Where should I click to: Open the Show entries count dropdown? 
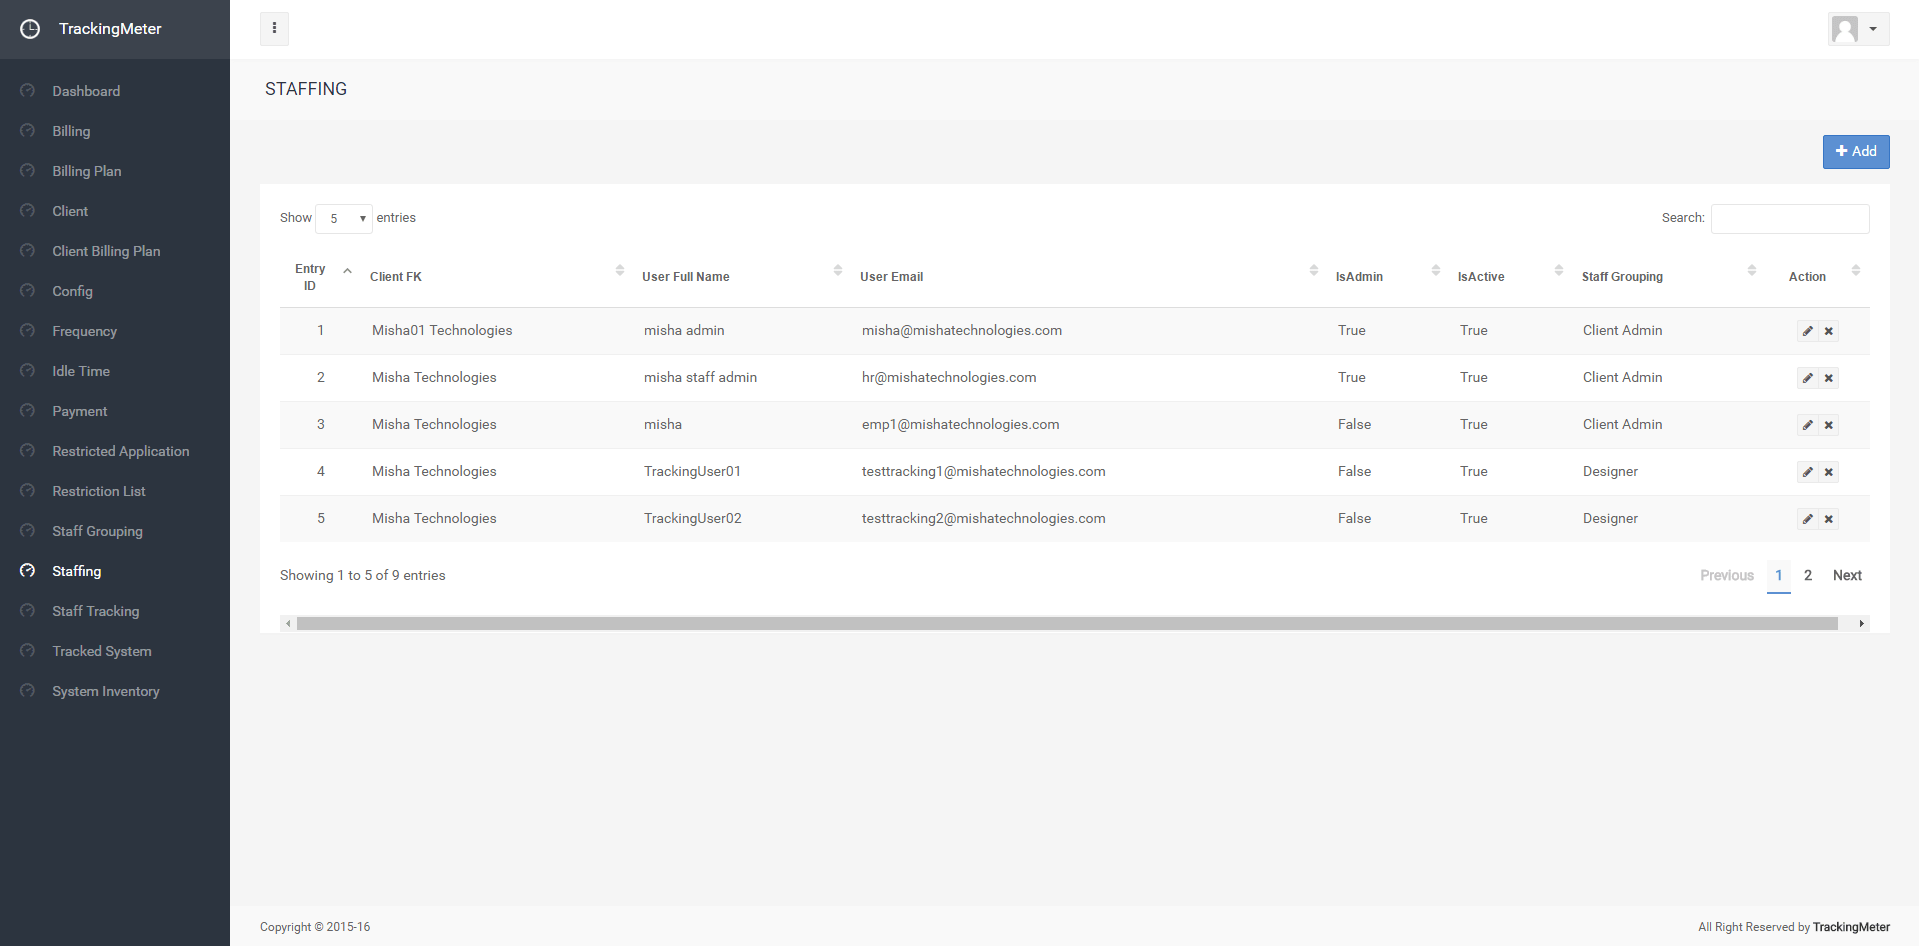(x=344, y=218)
